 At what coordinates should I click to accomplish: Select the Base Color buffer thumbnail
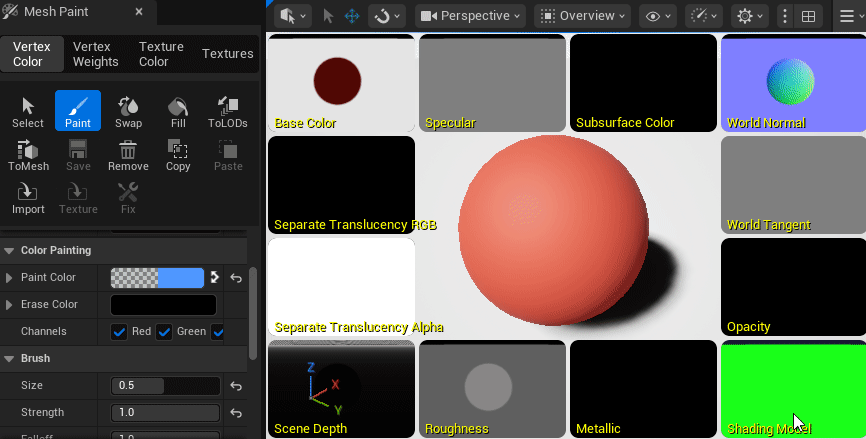(341, 83)
